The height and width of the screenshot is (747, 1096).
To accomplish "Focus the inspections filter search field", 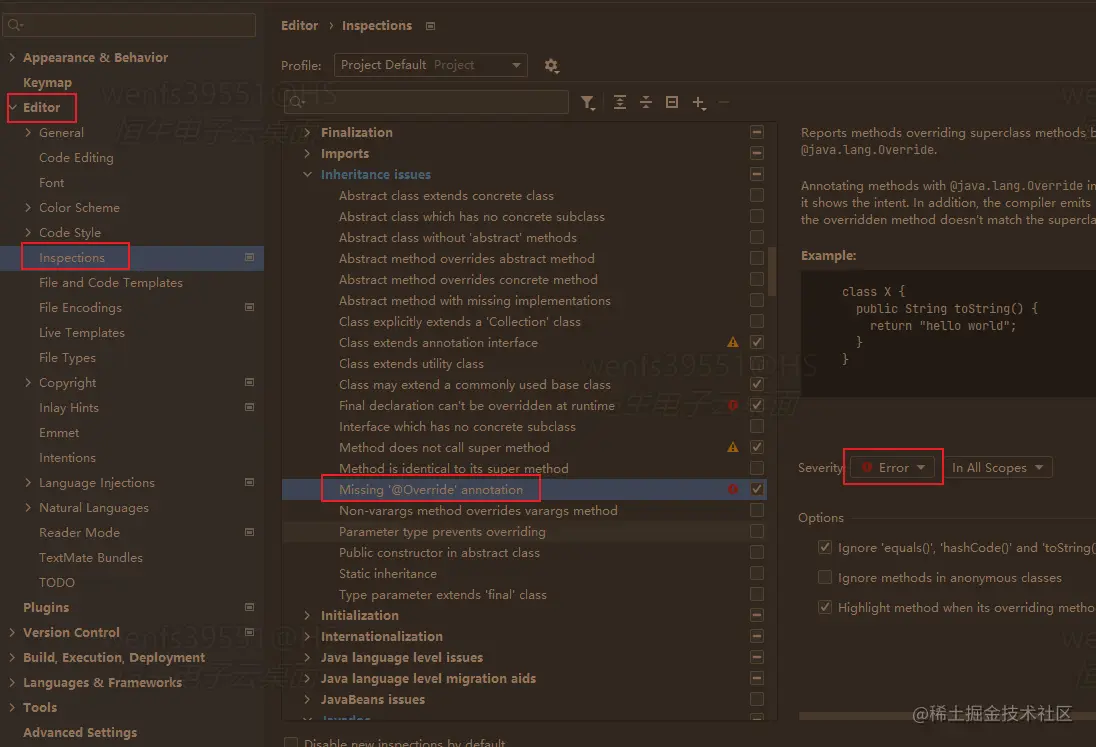I will [x=426, y=102].
